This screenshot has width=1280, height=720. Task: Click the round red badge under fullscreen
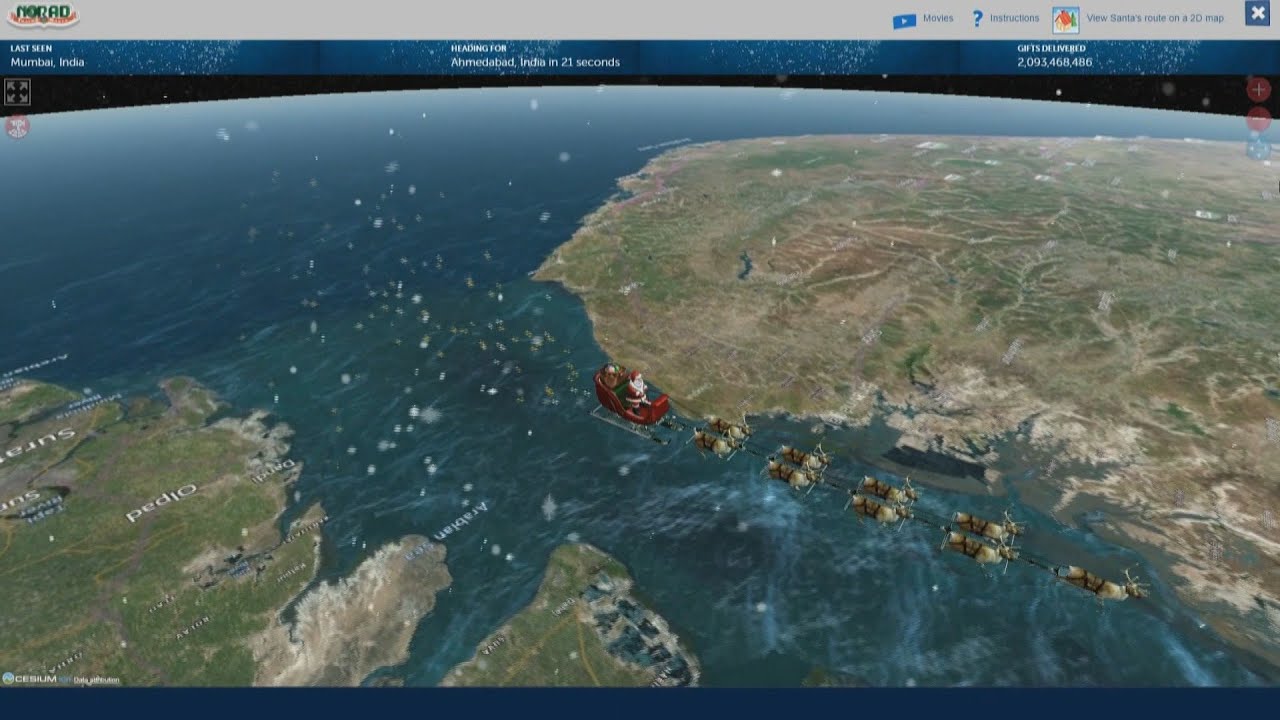17,127
